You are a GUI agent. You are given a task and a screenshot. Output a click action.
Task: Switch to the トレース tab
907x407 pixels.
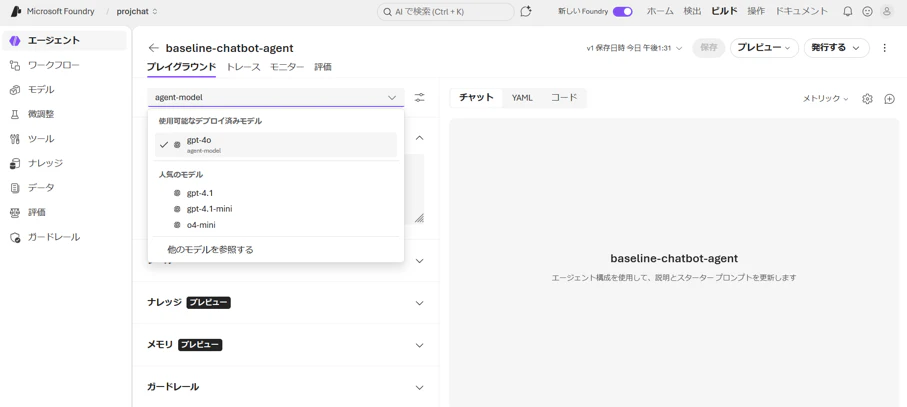[243, 67]
